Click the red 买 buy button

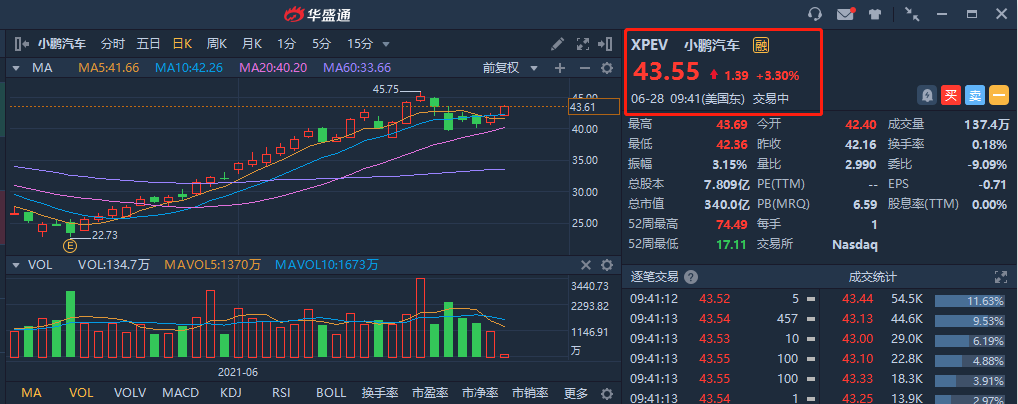950,95
